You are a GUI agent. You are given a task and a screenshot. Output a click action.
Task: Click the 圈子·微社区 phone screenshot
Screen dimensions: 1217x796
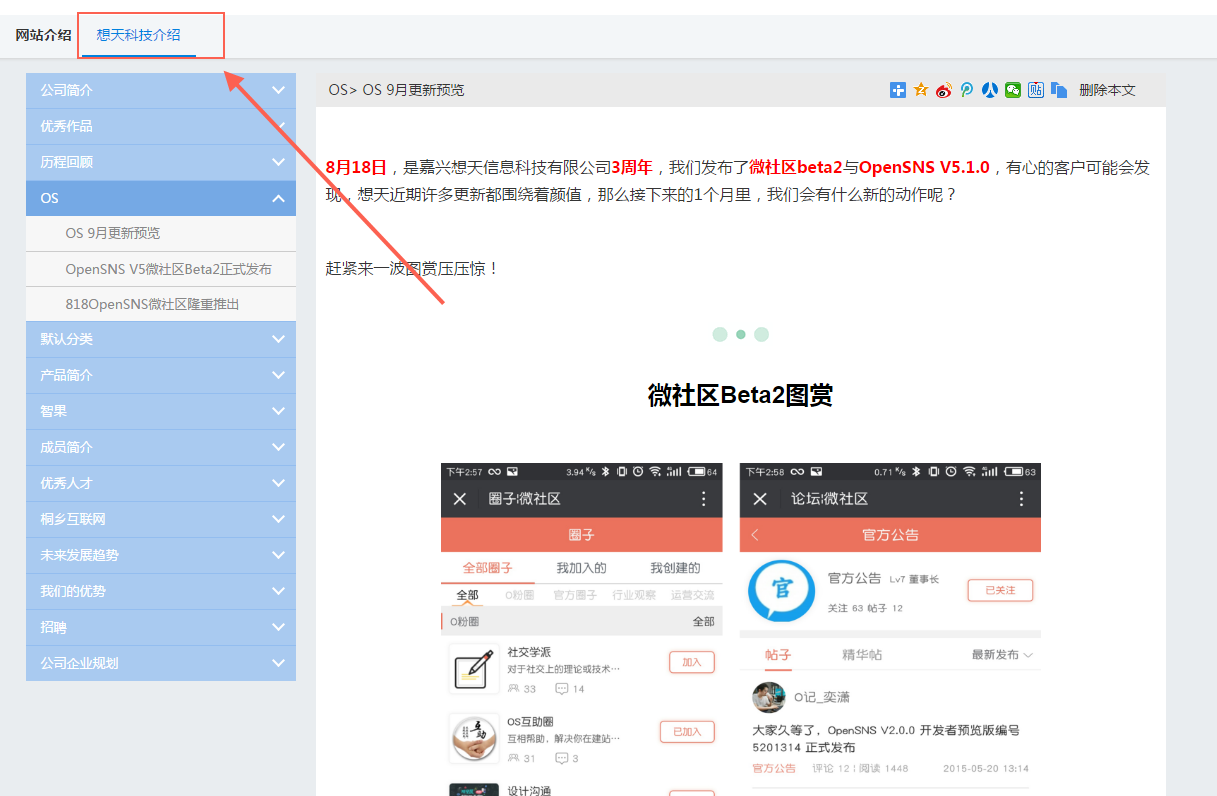[x=581, y=629]
